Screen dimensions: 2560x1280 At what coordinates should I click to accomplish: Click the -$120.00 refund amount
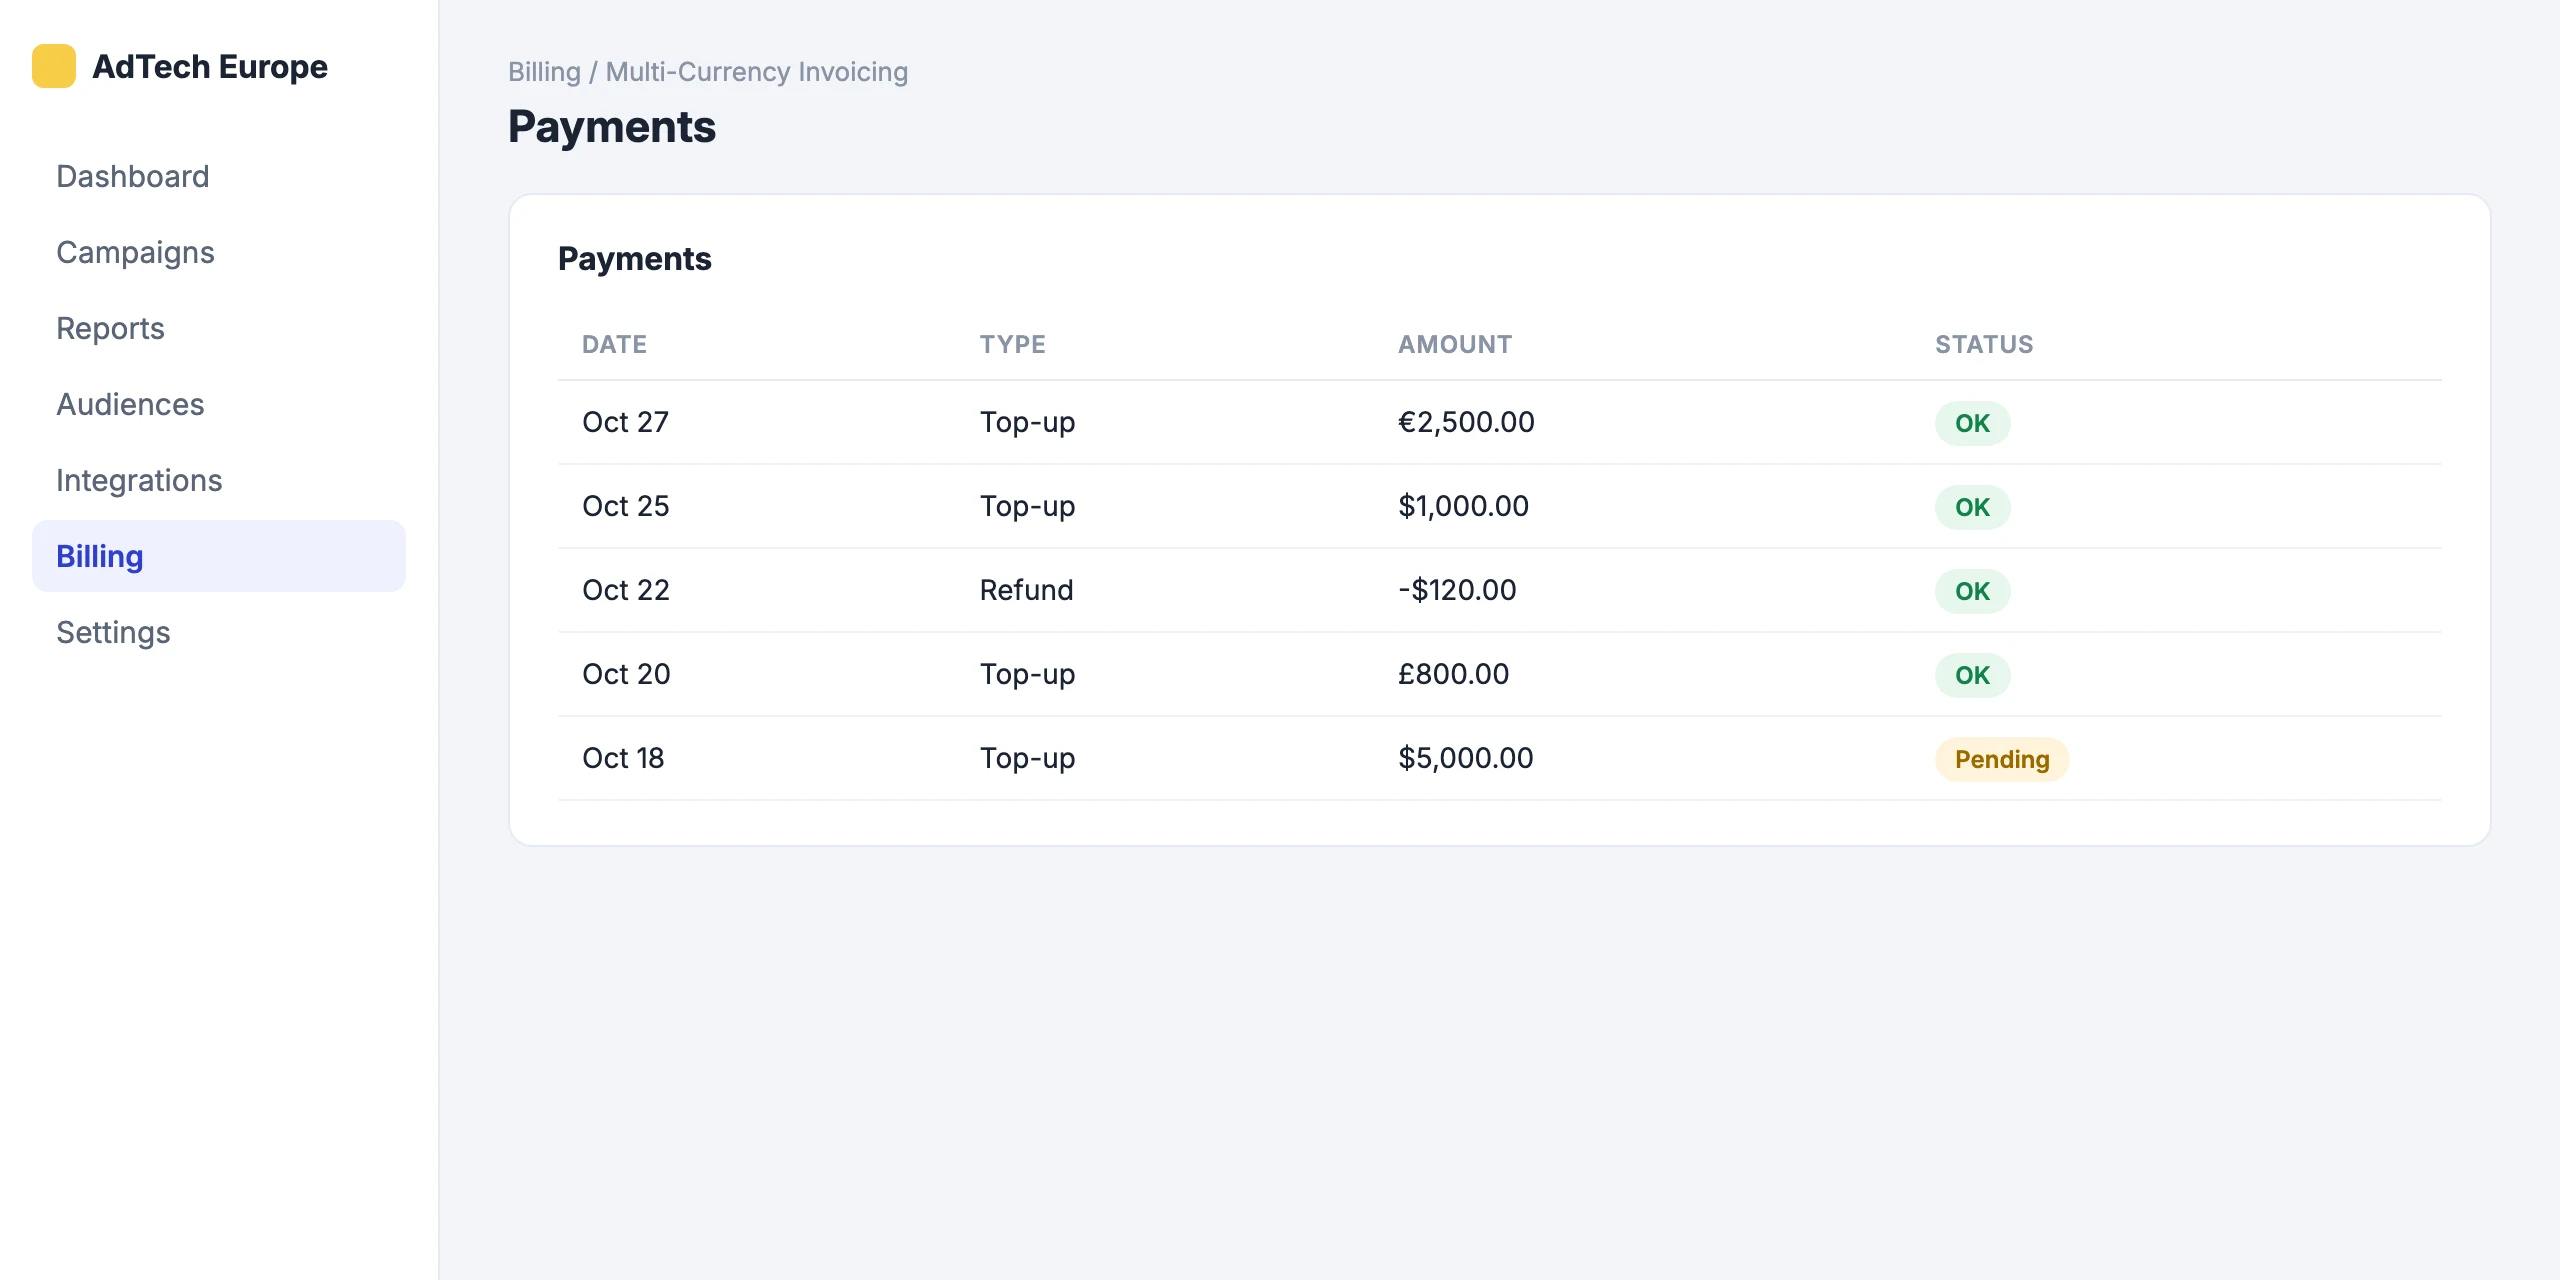pos(1457,590)
